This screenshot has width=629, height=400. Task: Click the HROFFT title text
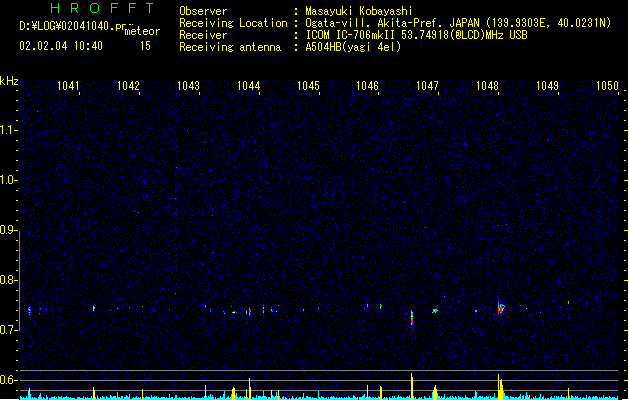coord(102,8)
